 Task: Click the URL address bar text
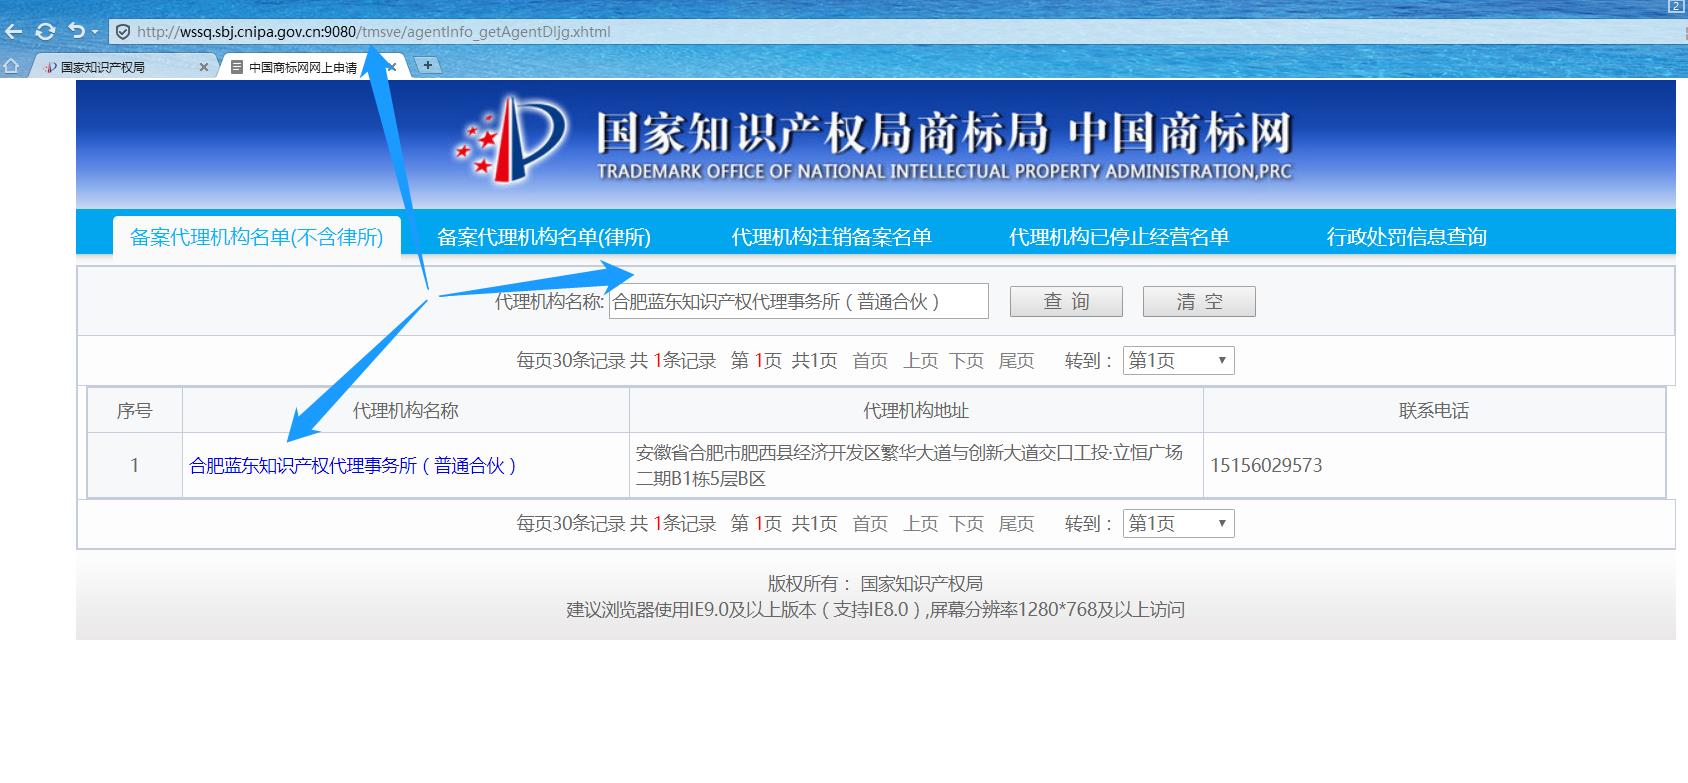373,31
